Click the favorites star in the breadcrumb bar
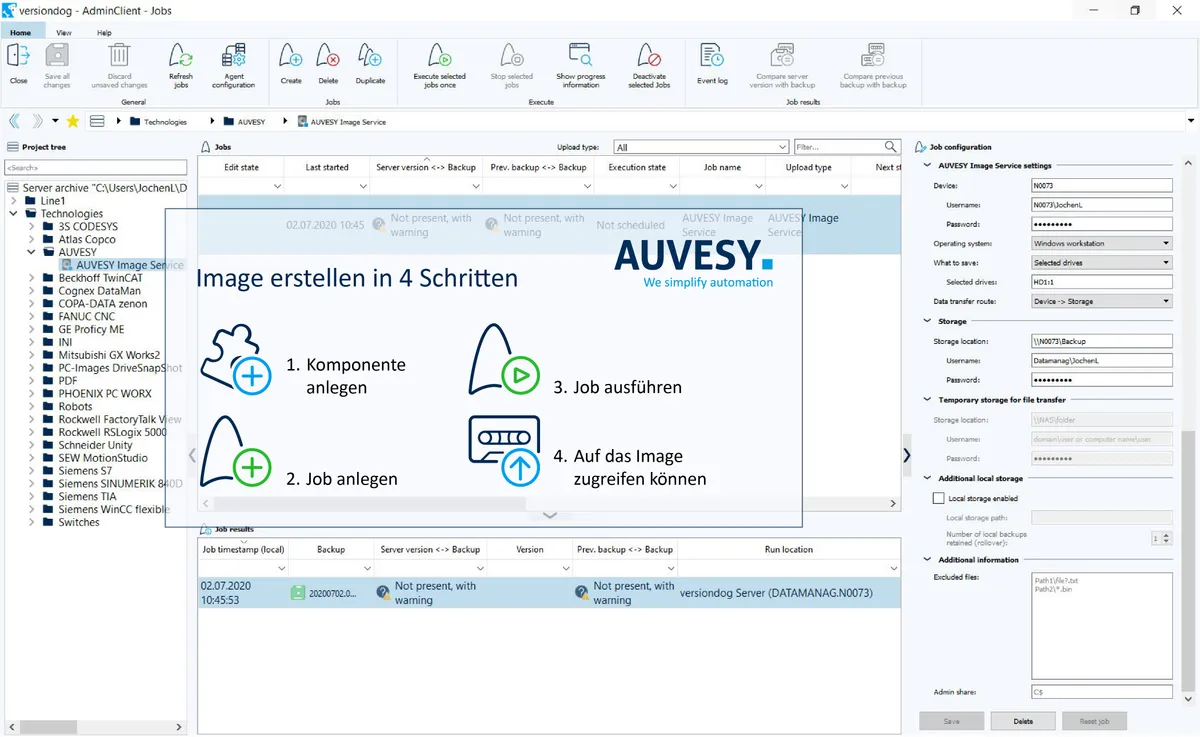Viewport: 1200px width, 737px height. pos(72,120)
